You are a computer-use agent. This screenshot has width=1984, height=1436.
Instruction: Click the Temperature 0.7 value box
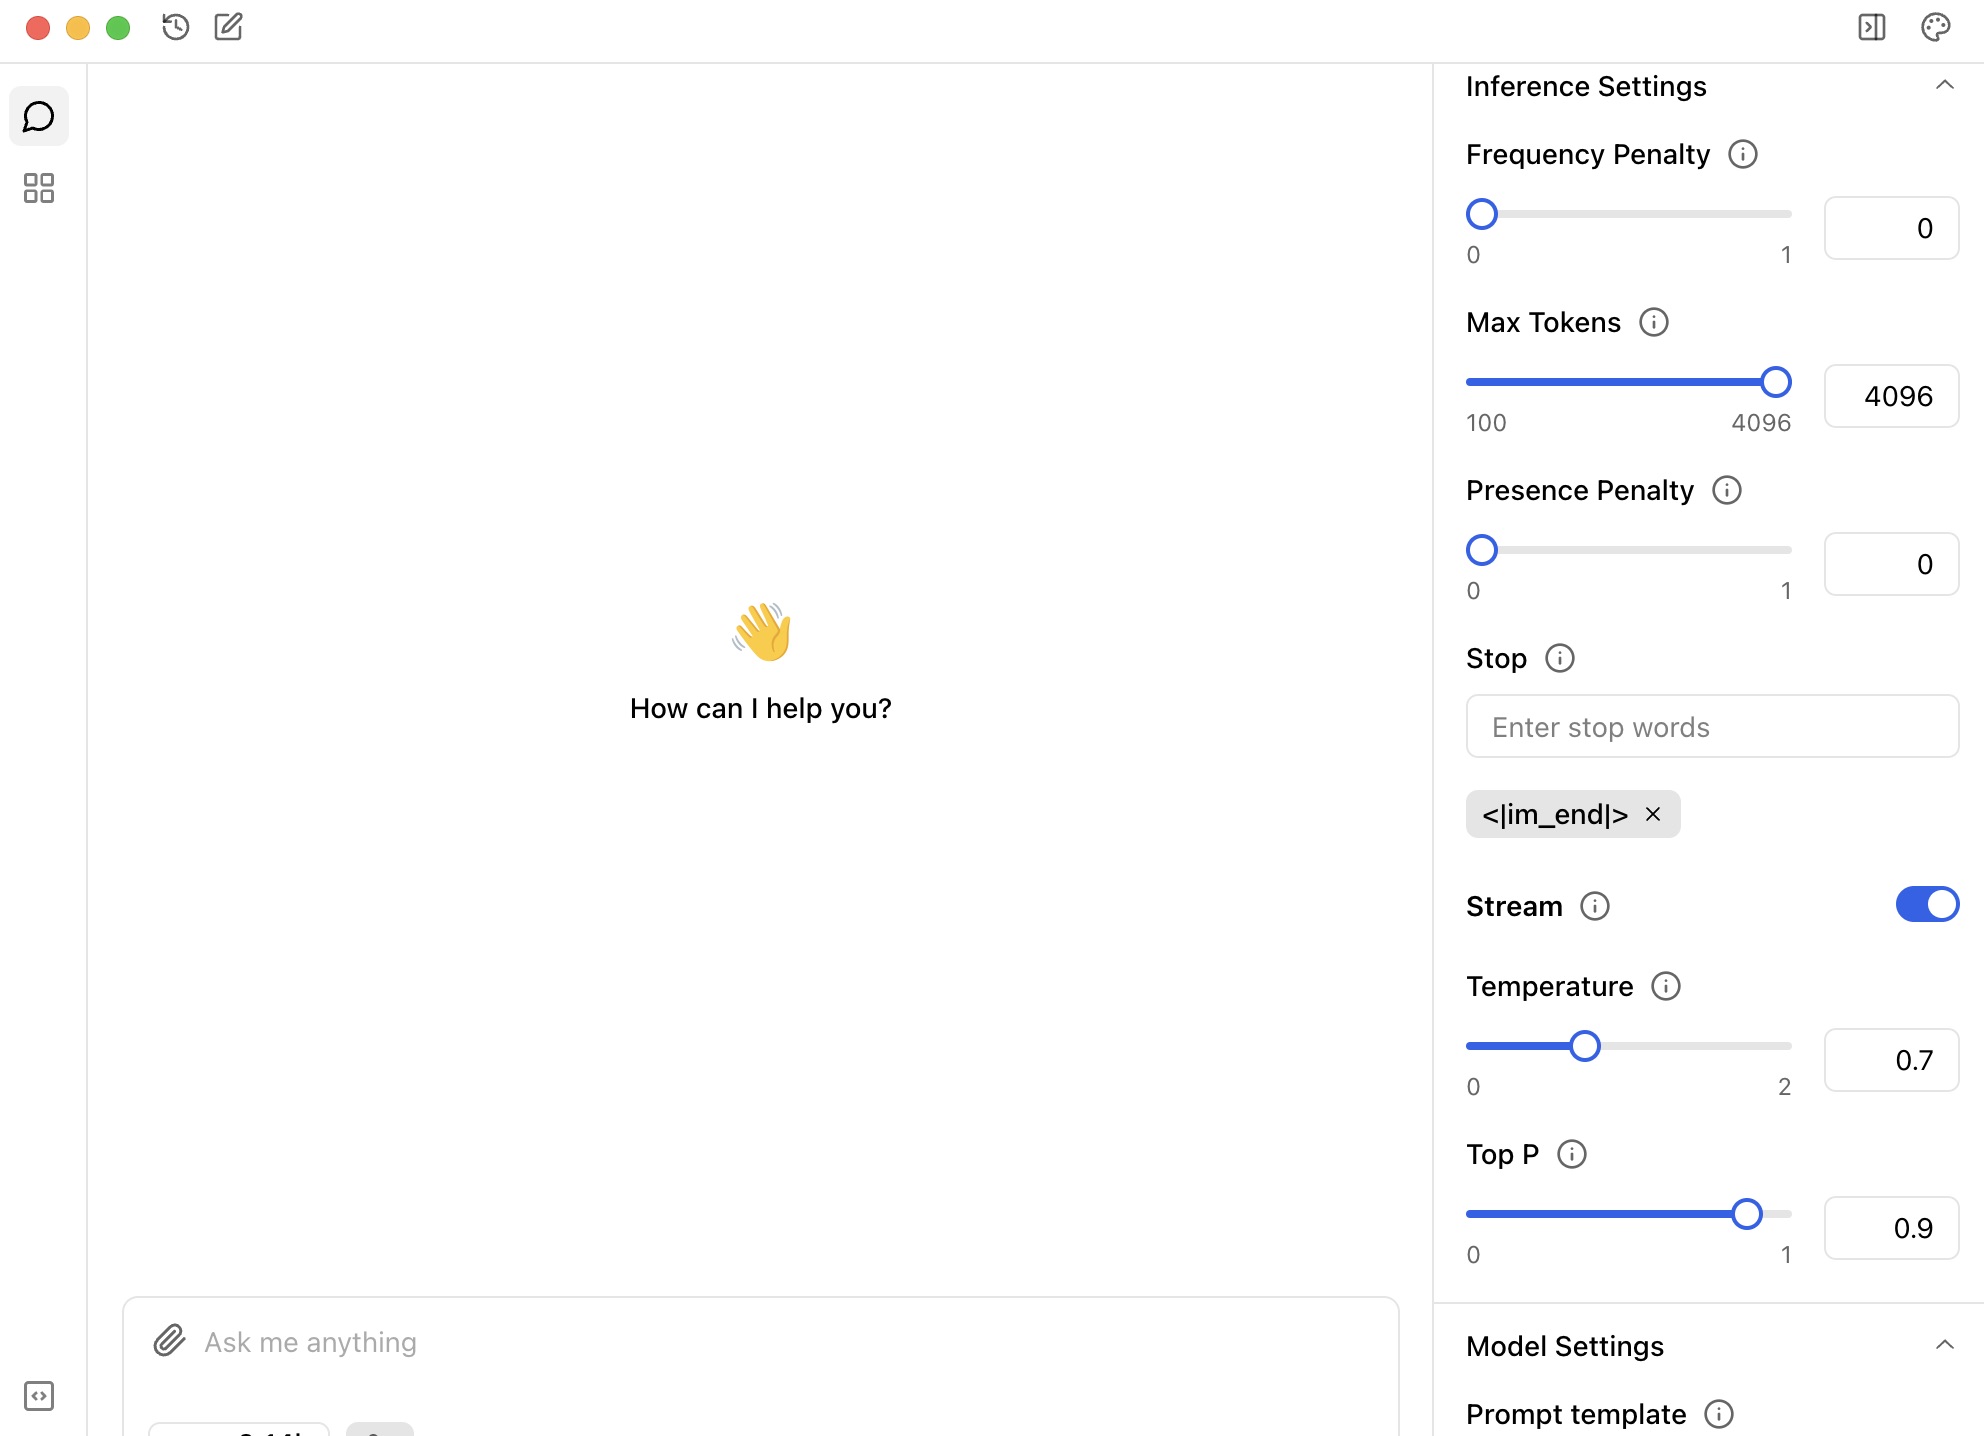[1890, 1060]
